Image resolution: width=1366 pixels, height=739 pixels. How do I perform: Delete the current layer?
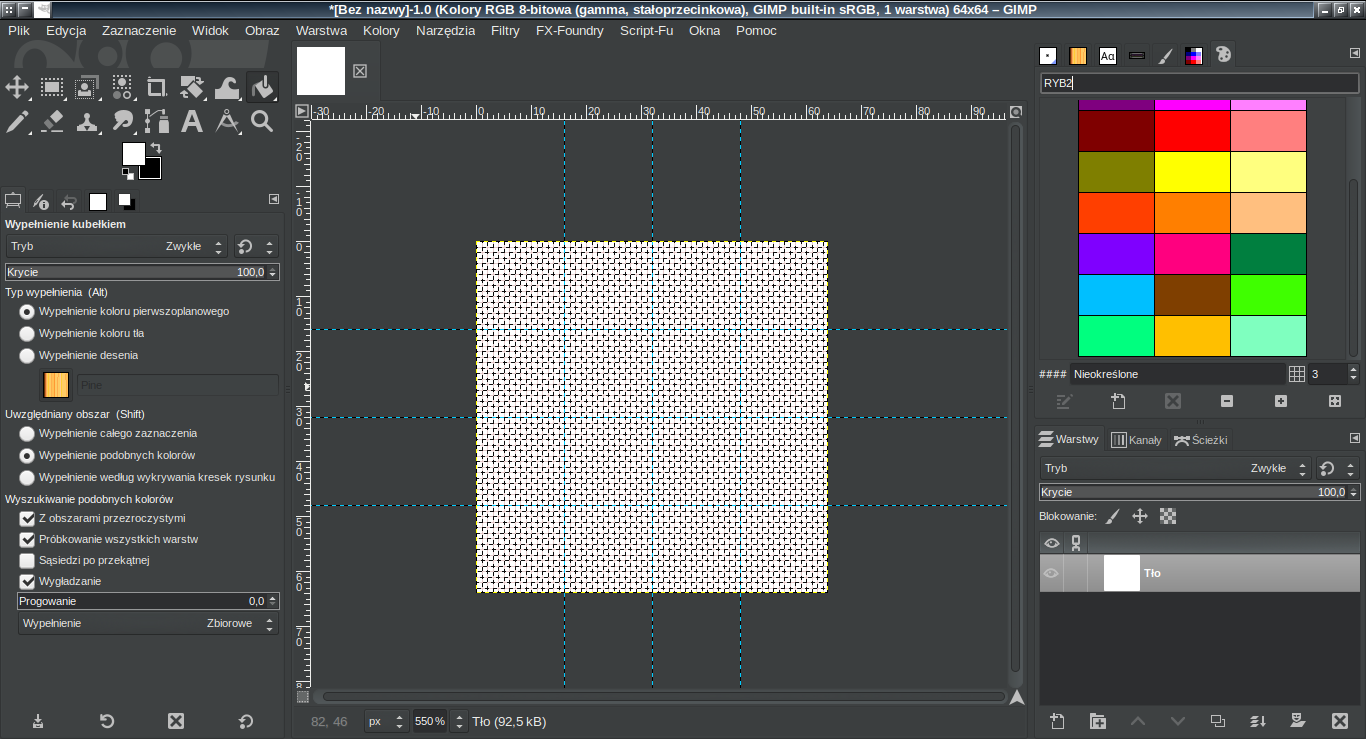point(1340,721)
